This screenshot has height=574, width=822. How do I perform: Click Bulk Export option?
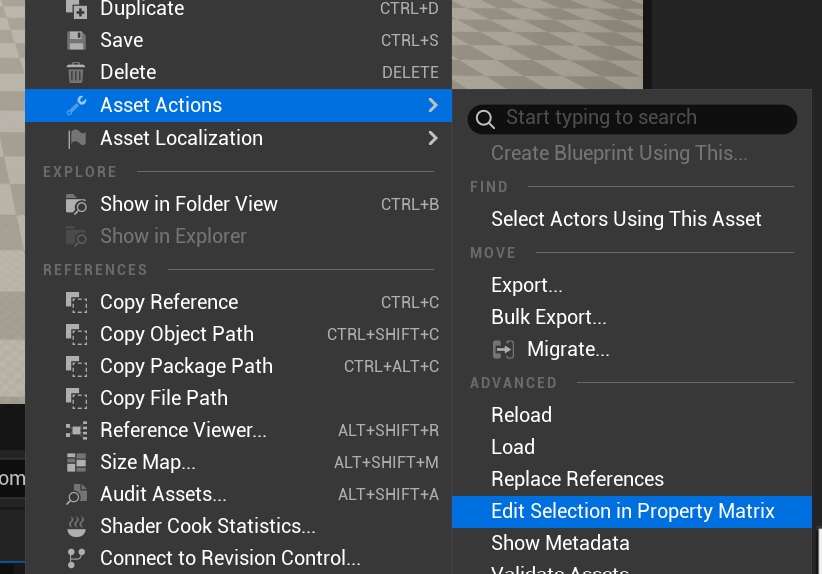point(549,317)
